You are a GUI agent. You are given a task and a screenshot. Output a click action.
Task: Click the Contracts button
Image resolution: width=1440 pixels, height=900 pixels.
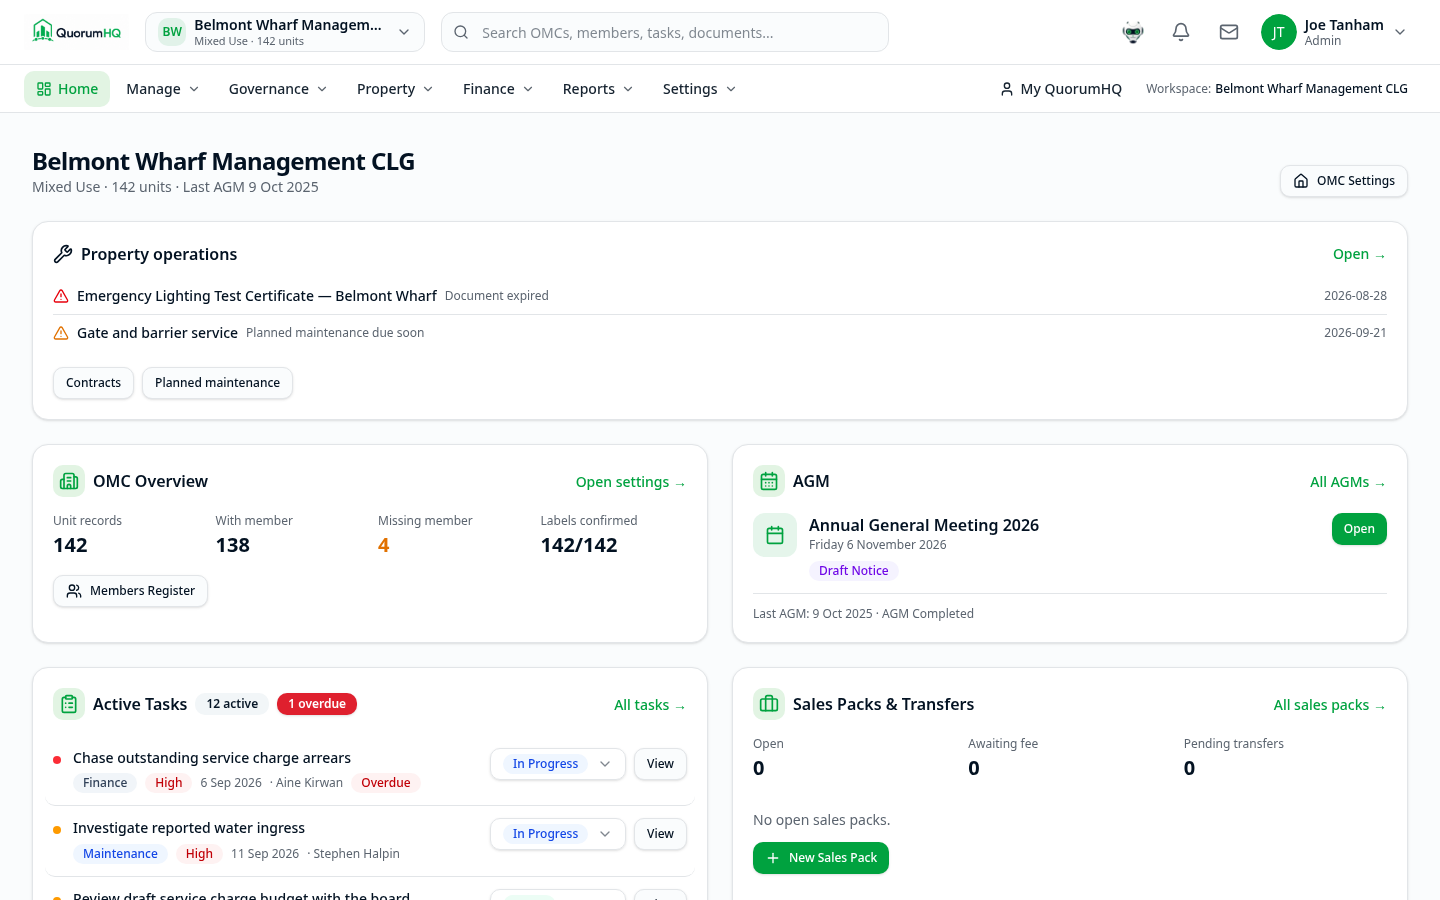tap(93, 383)
